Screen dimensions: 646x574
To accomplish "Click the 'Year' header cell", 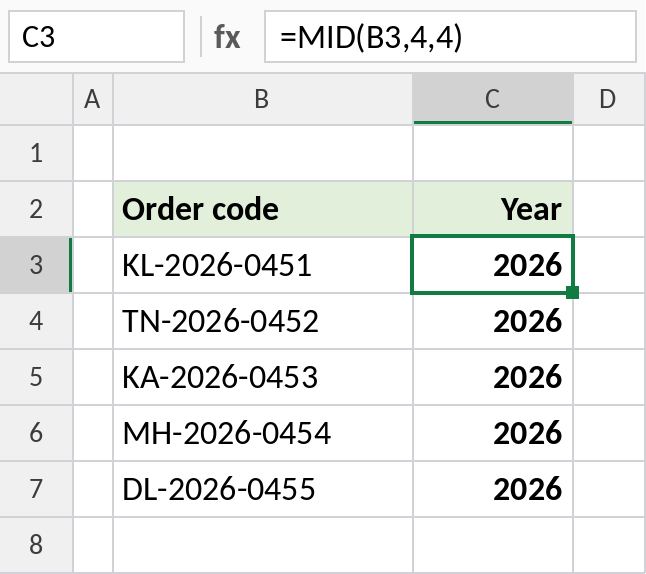I will point(493,209).
